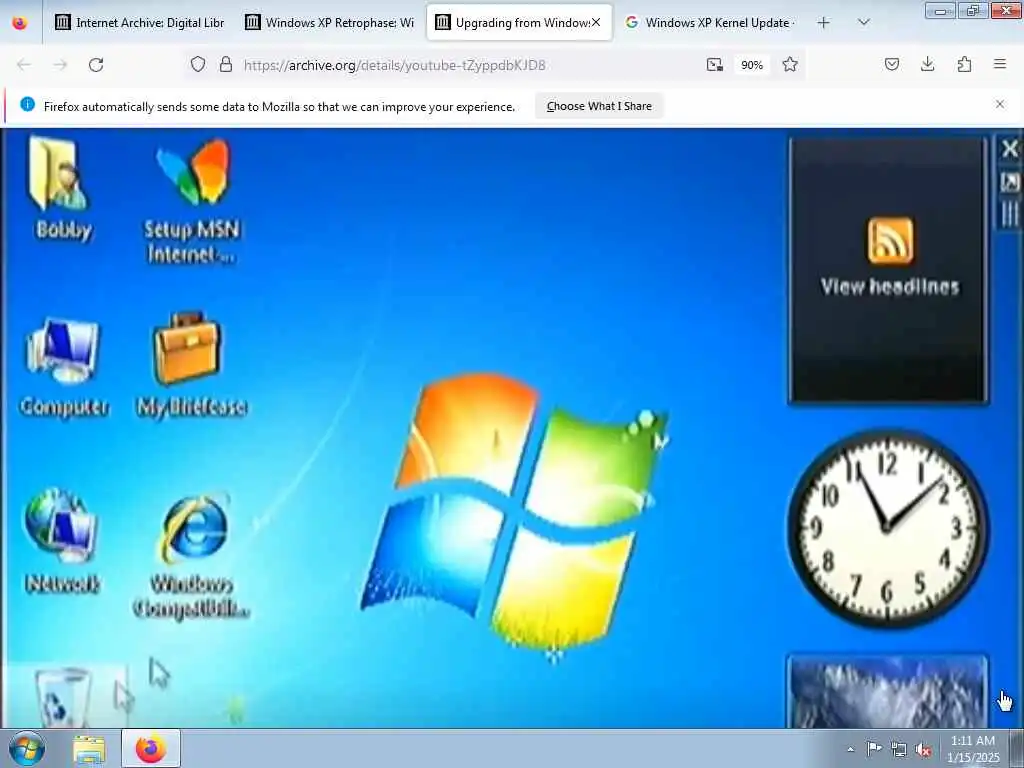This screenshot has height=768, width=1024.
Task: Click the mountain slideshow gadget thumbnail
Action: click(888, 691)
